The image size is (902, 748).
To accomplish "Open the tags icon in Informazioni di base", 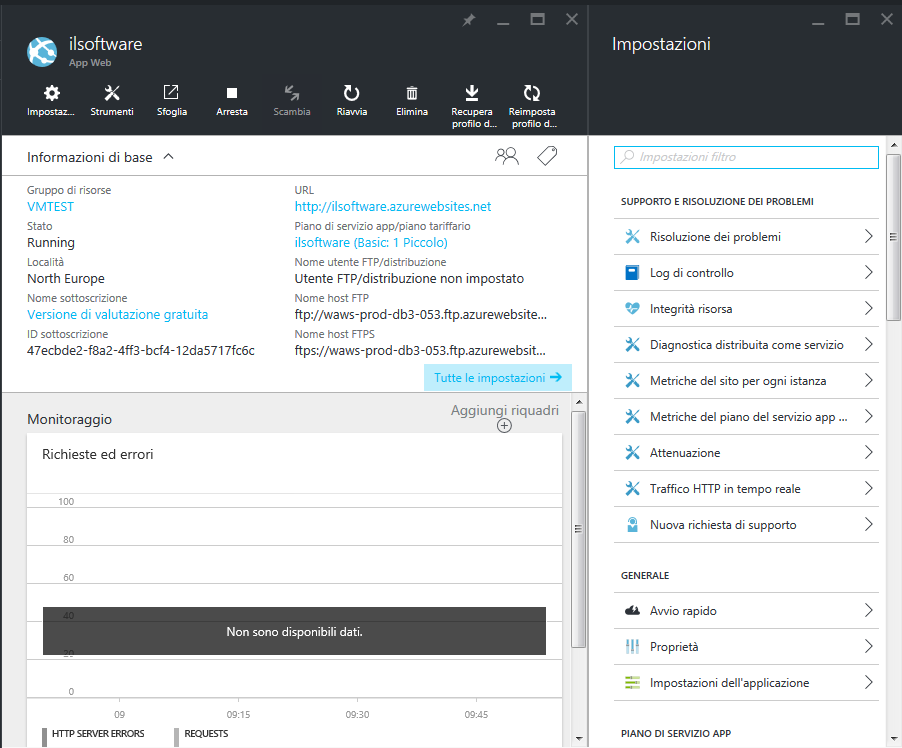I will coord(547,156).
